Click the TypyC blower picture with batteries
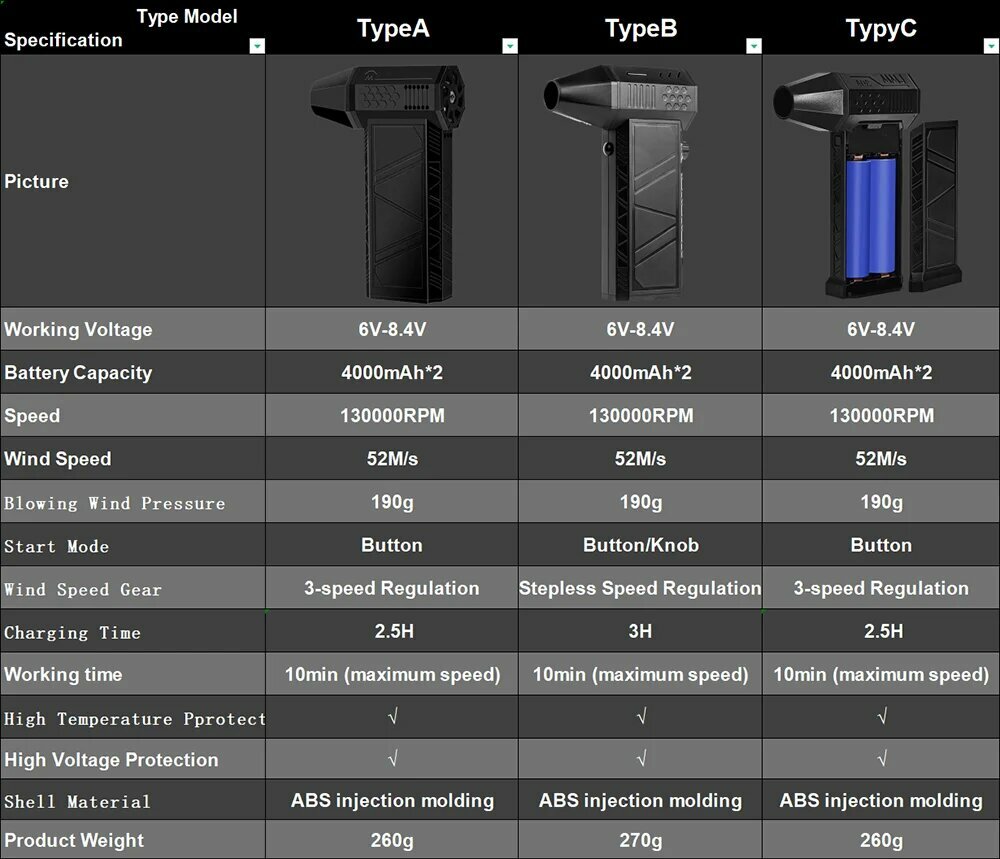The height and width of the screenshot is (859, 1000). coord(867,184)
